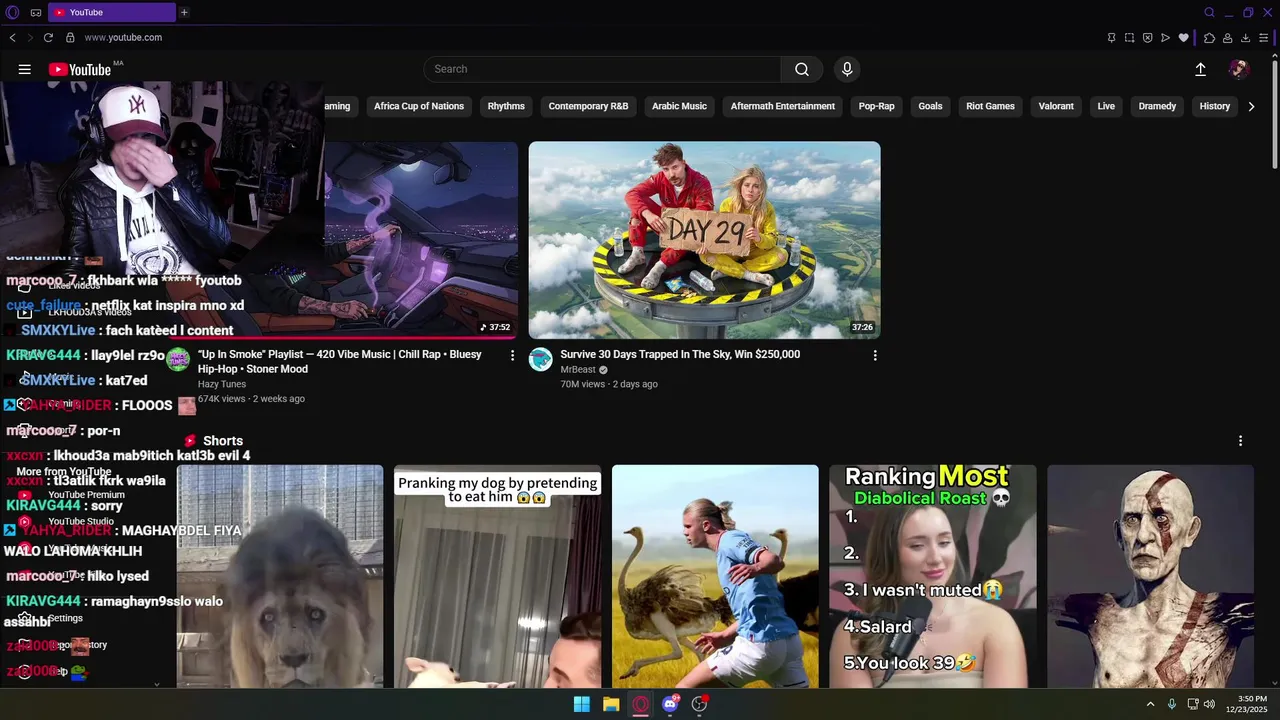Open the player arrow icon in the toolbar
The height and width of the screenshot is (720, 1280).
[1165, 38]
